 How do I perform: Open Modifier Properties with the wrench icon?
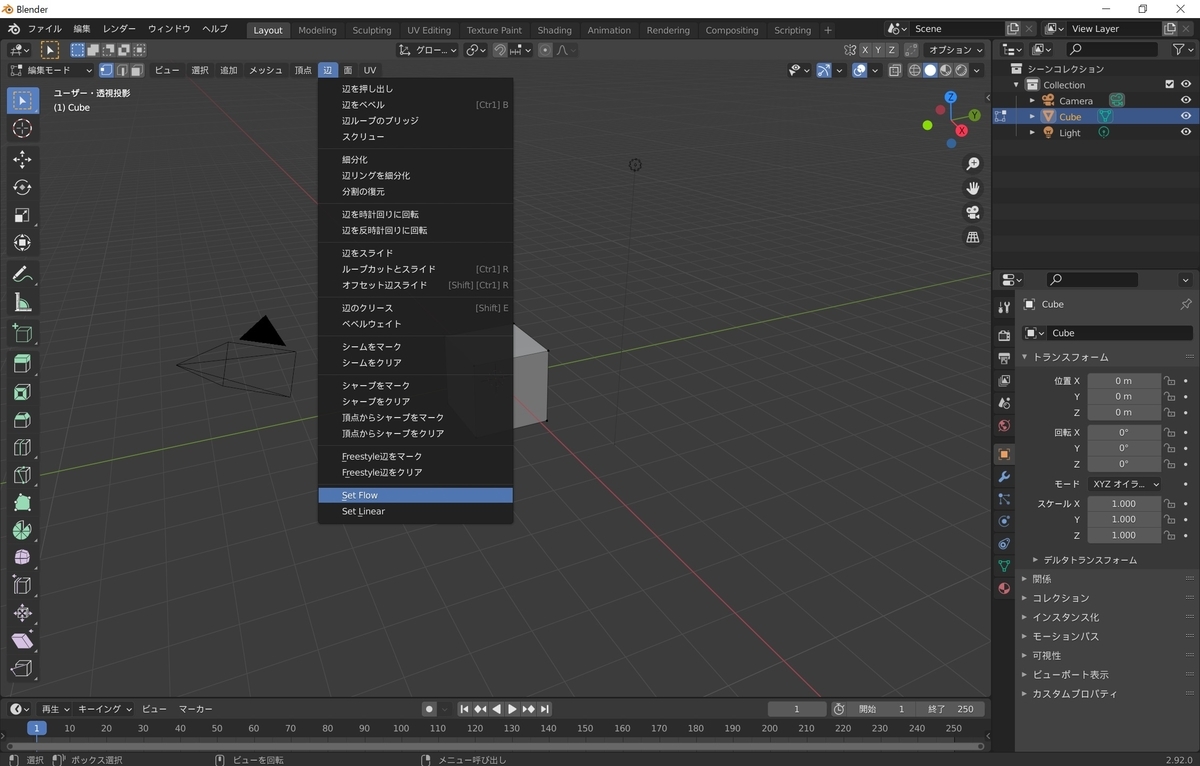click(1003, 477)
